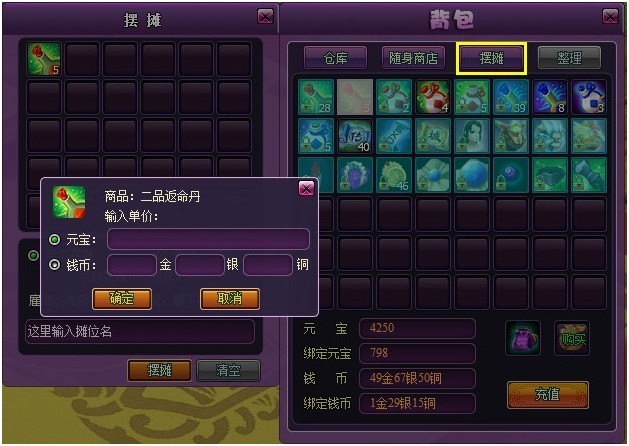This screenshot has width=629, height=446.
Task: Click the stall name input field
Action: pyautogui.click(x=140, y=331)
